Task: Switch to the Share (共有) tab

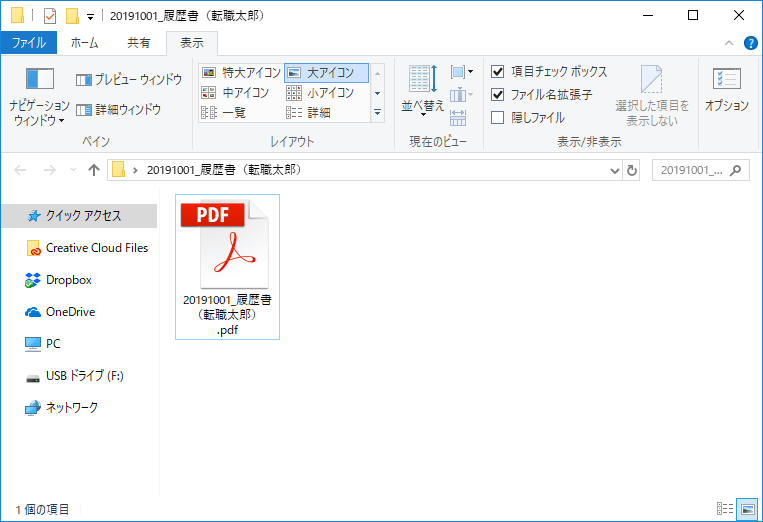Action: point(139,43)
